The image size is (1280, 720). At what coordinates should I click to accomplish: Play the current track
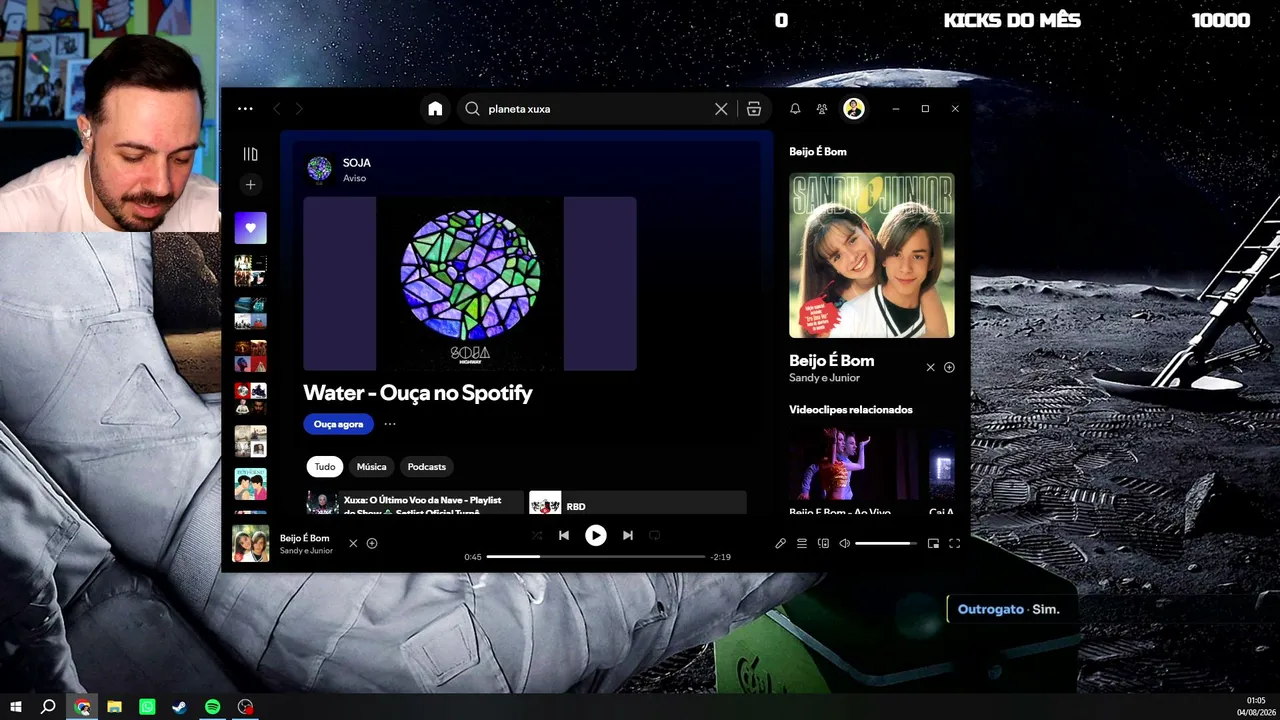595,535
